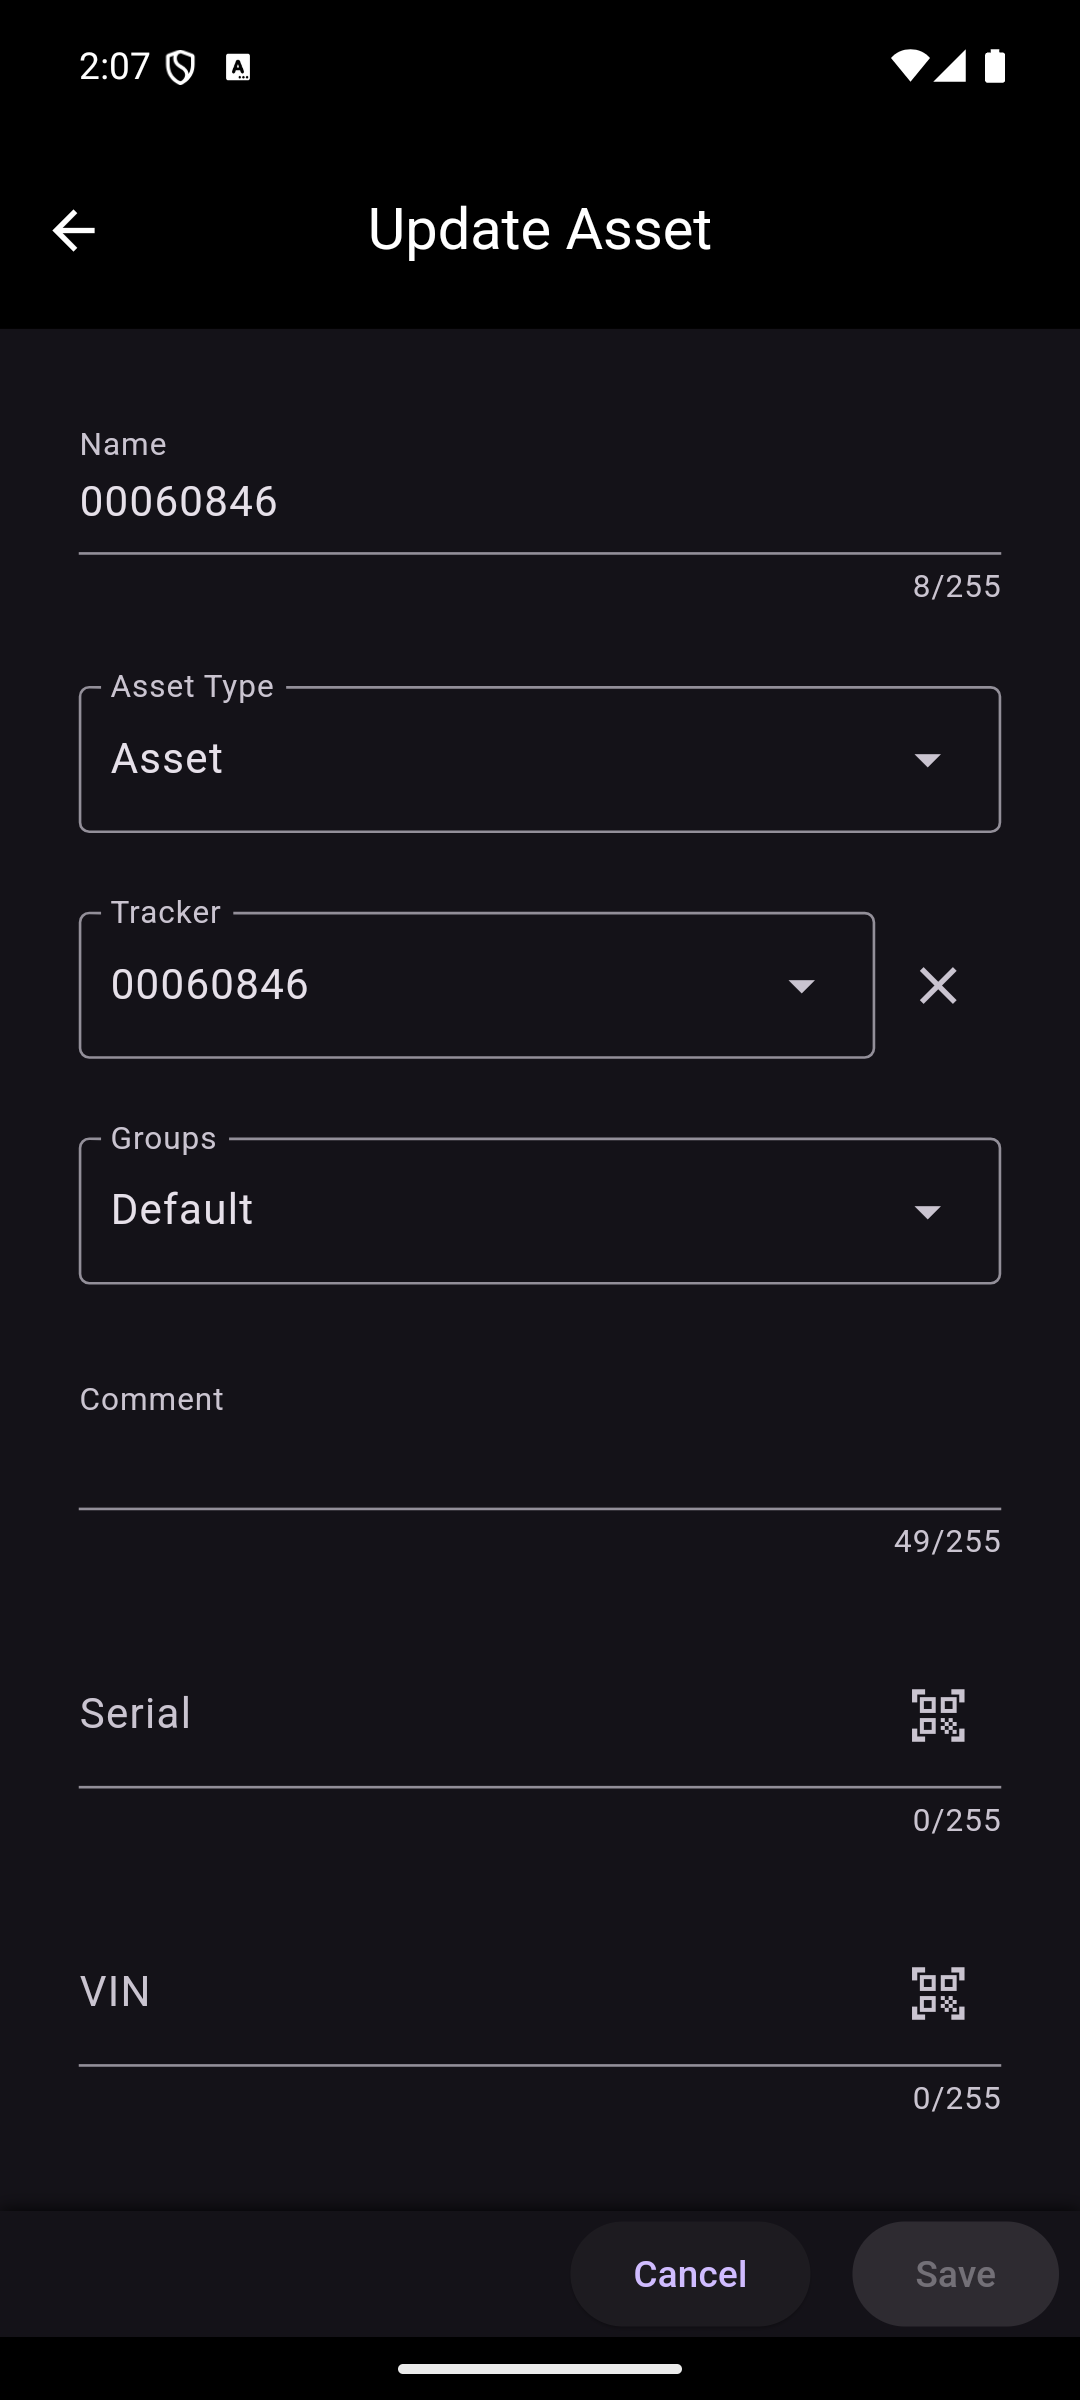Tap the Update Asset title
Screen dimensions: 1080x2400
(540, 229)
